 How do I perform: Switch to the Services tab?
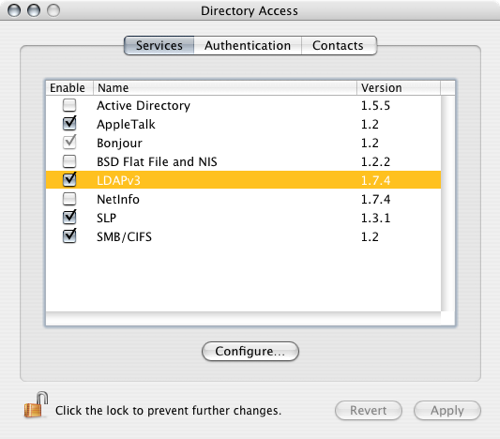[x=159, y=45]
